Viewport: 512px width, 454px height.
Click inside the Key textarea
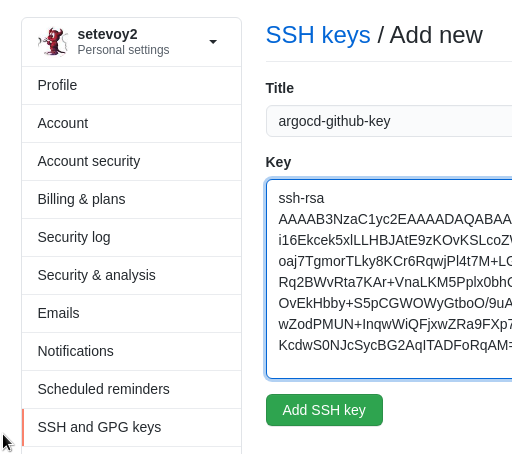389,279
